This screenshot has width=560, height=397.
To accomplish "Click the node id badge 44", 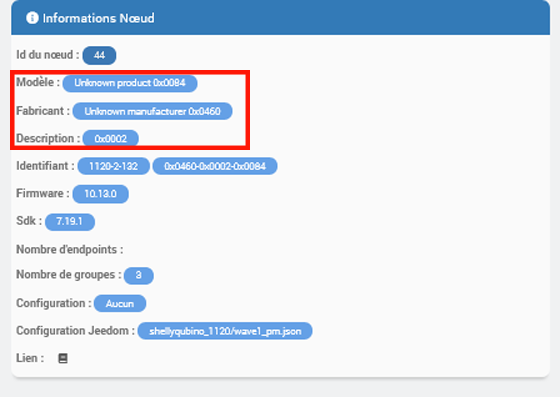I will coord(99,55).
